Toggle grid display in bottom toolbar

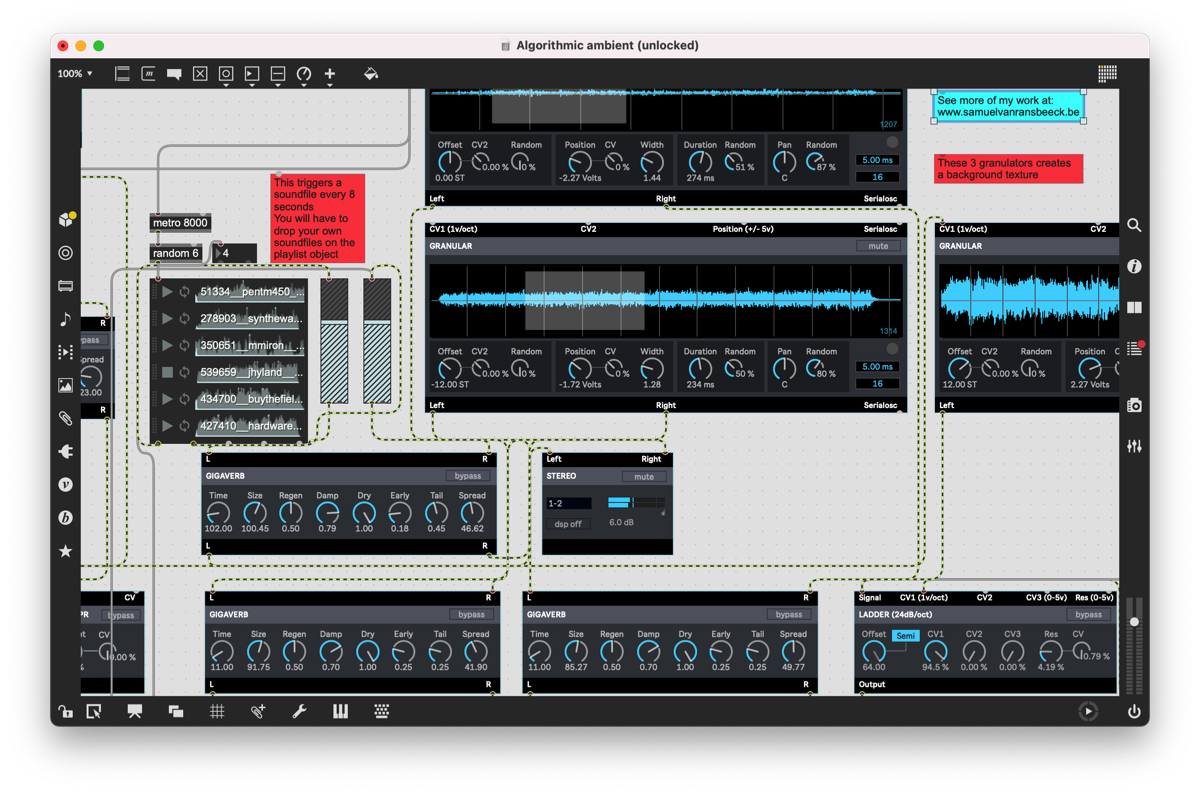217,711
